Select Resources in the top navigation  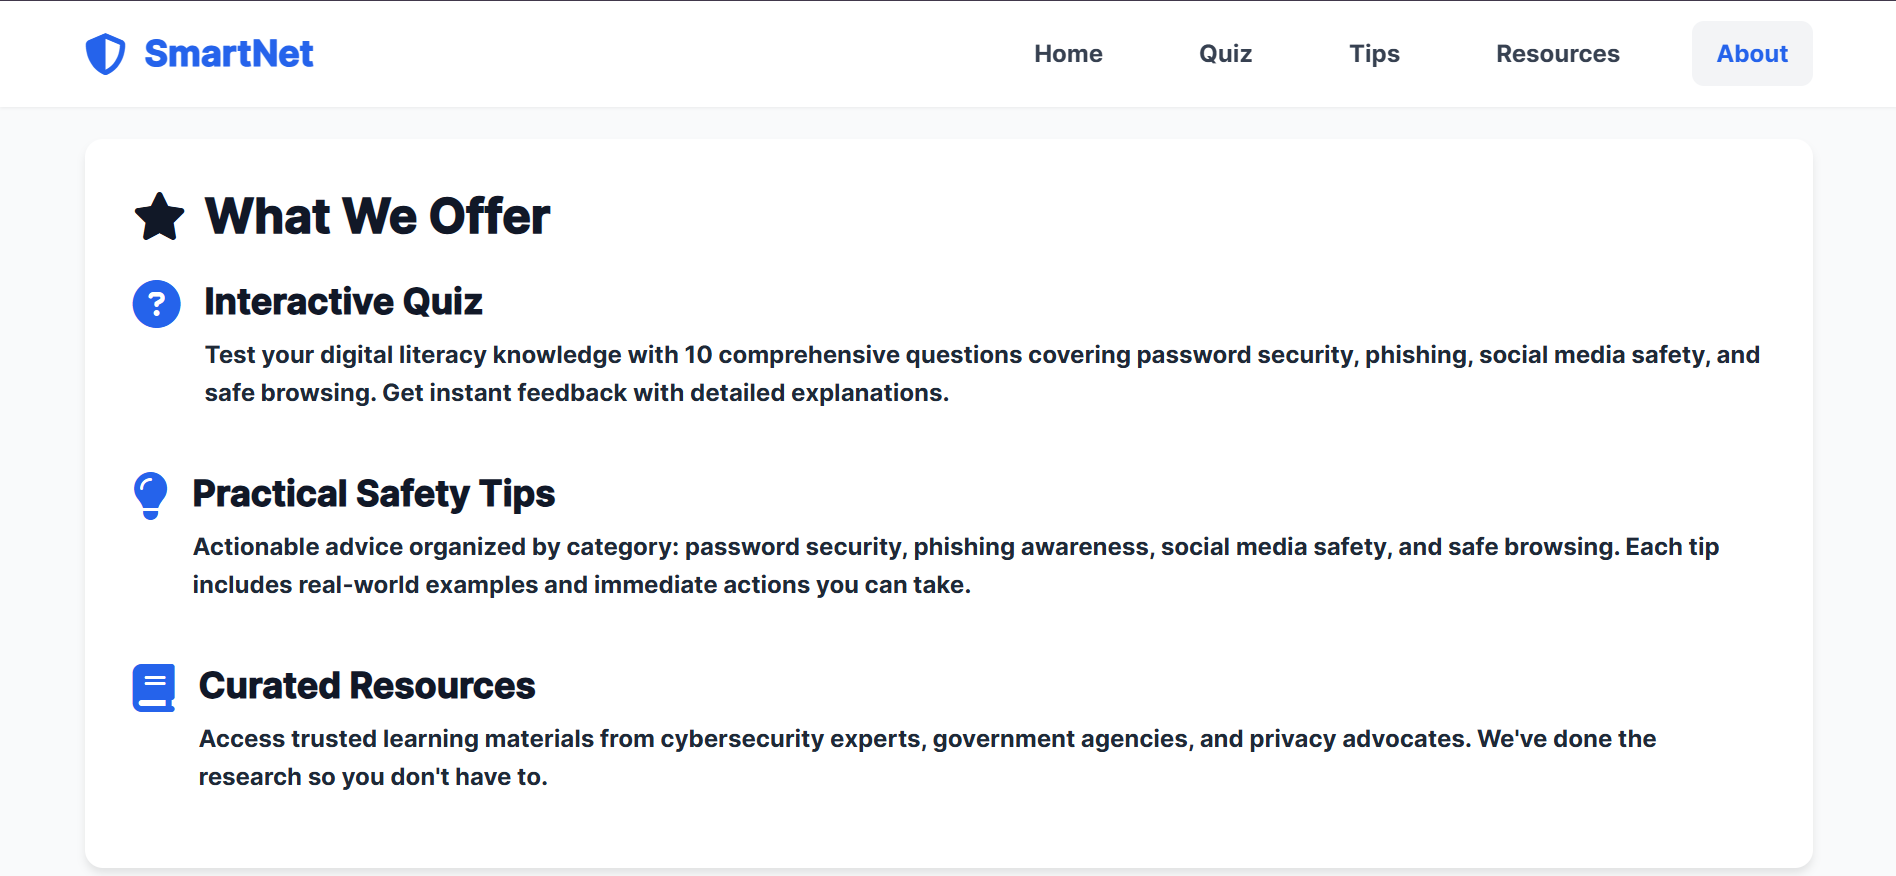(1557, 54)
